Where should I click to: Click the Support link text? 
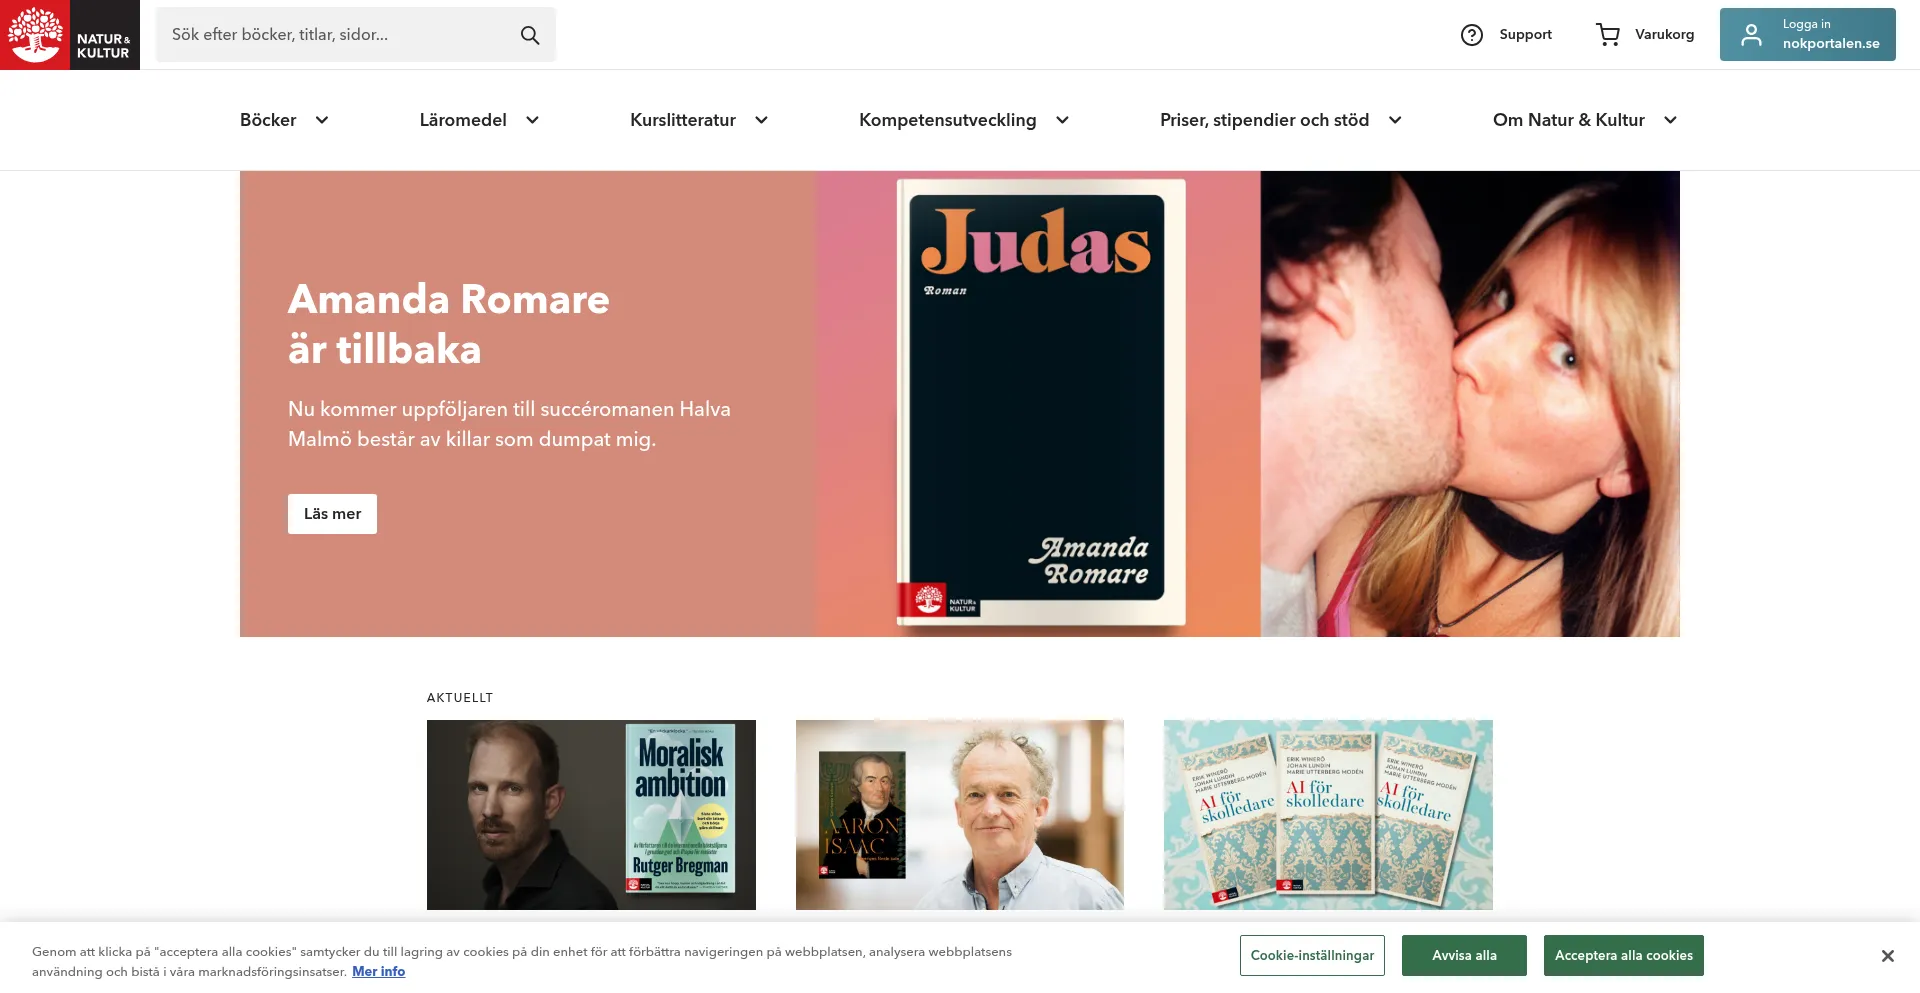1525,35
